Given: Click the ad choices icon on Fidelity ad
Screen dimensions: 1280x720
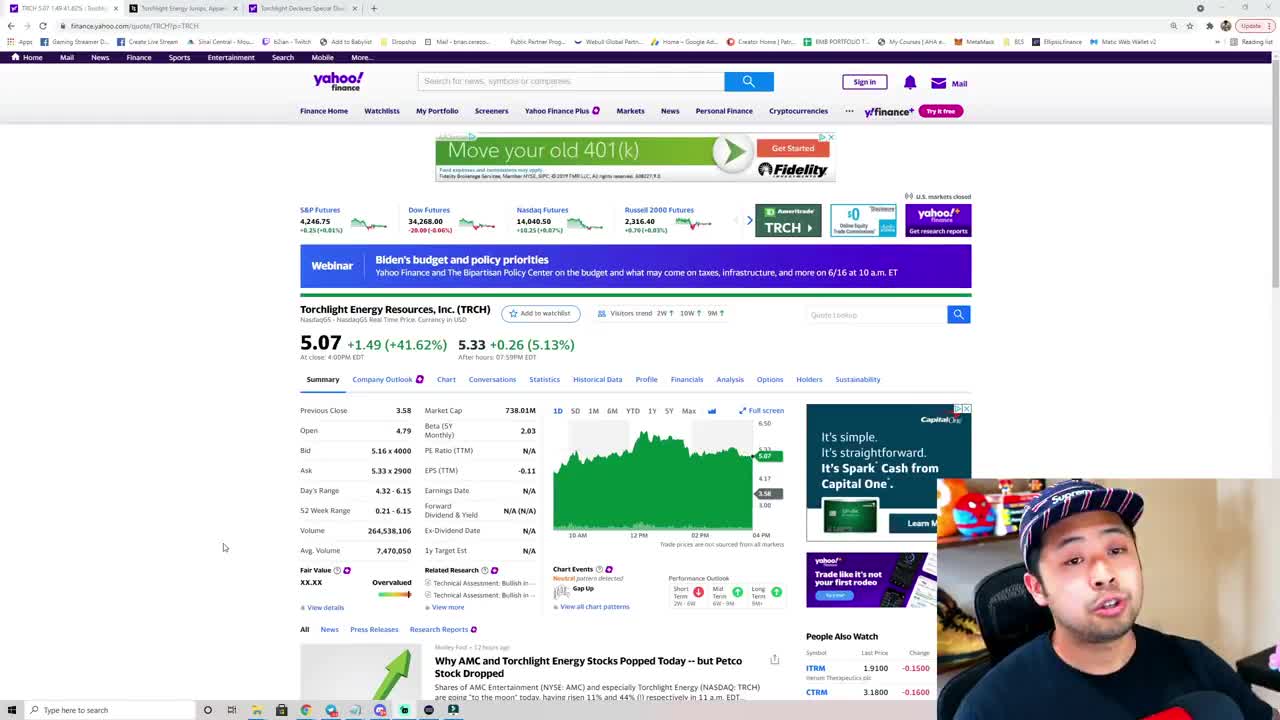Looking at the screenshot, I should click(x=822, y=137).
